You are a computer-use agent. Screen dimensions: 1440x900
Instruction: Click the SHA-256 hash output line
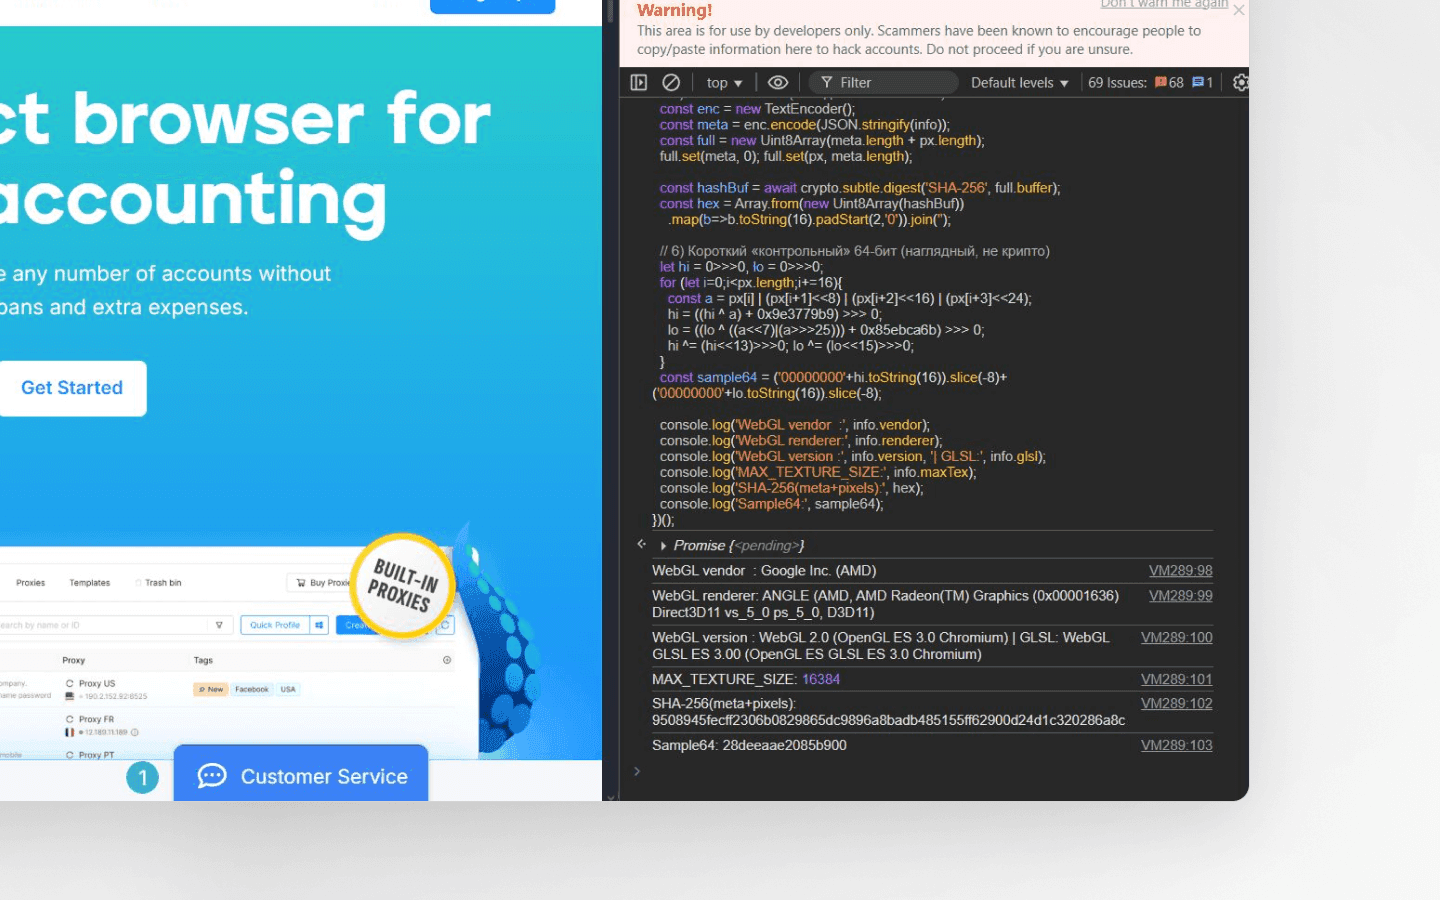tap(888, 712)
